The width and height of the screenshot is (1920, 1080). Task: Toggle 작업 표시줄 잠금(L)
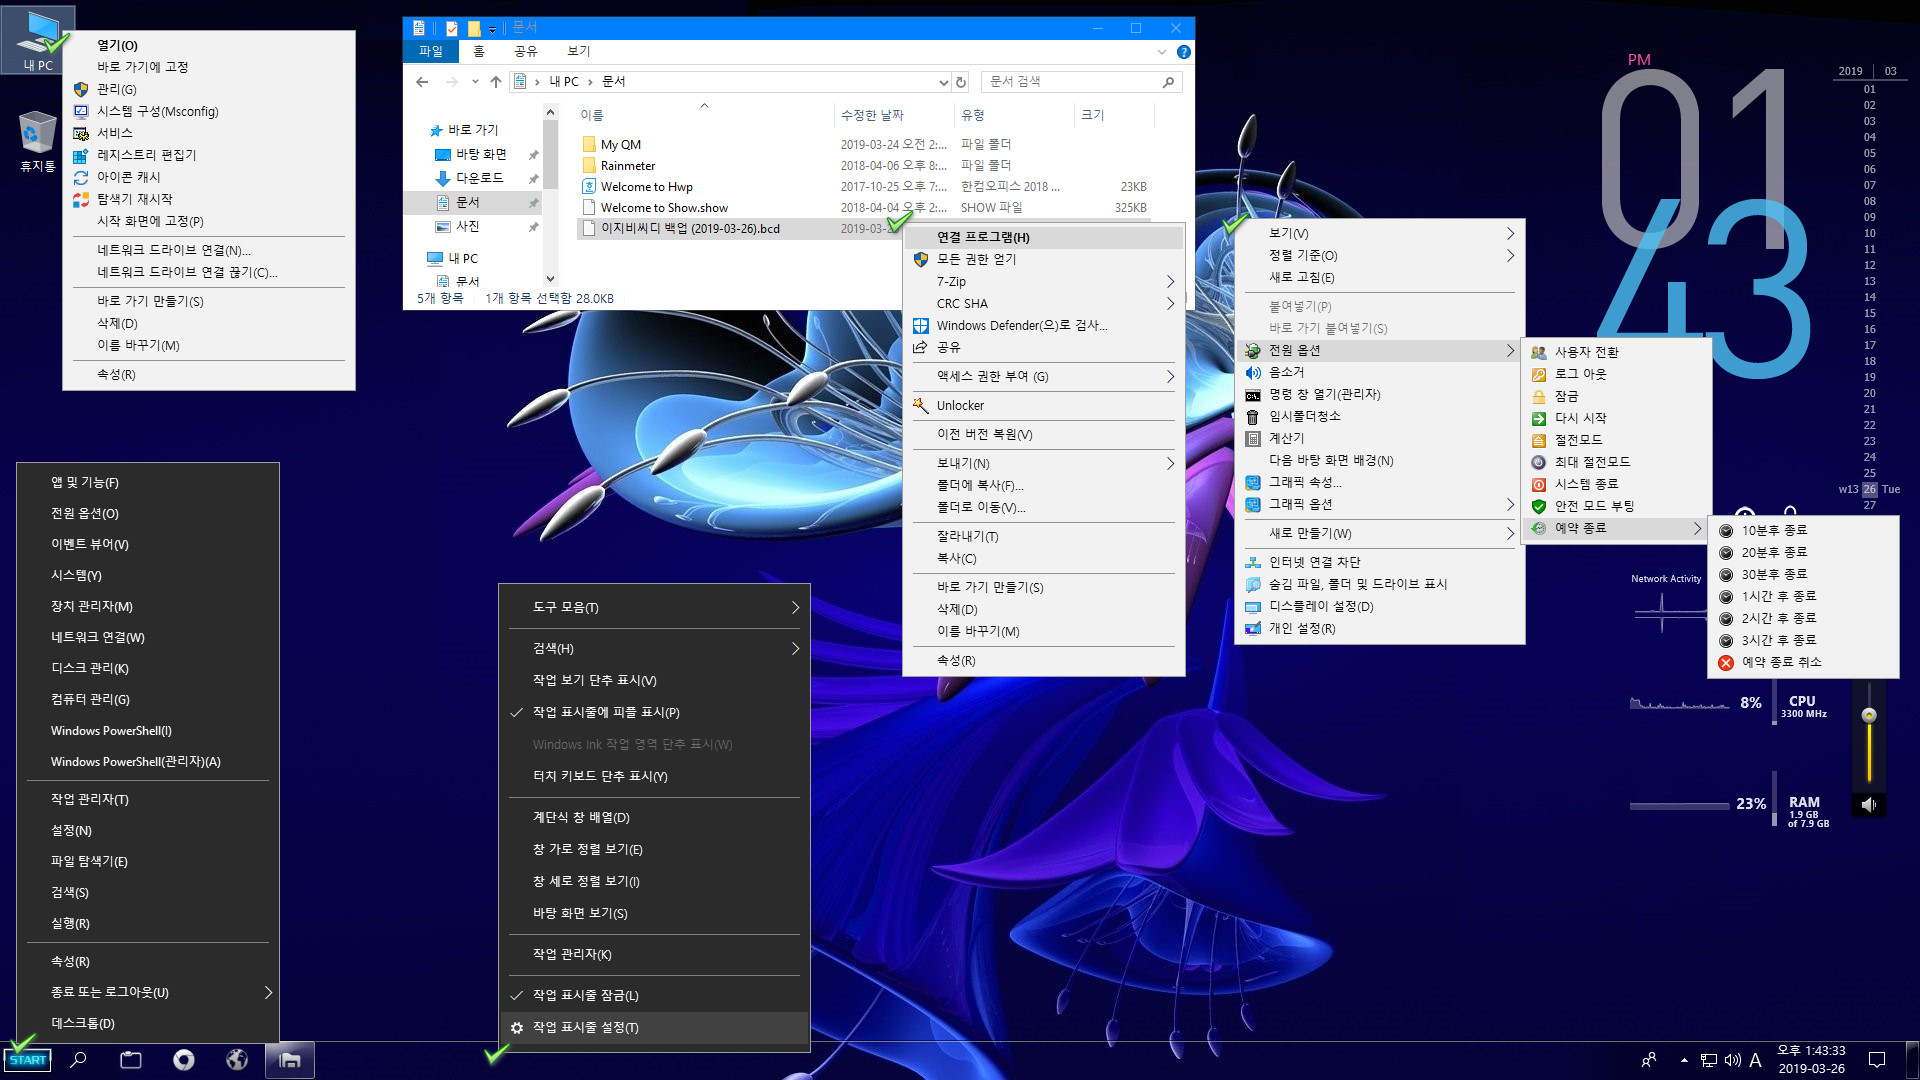click(x=654, y=995)
